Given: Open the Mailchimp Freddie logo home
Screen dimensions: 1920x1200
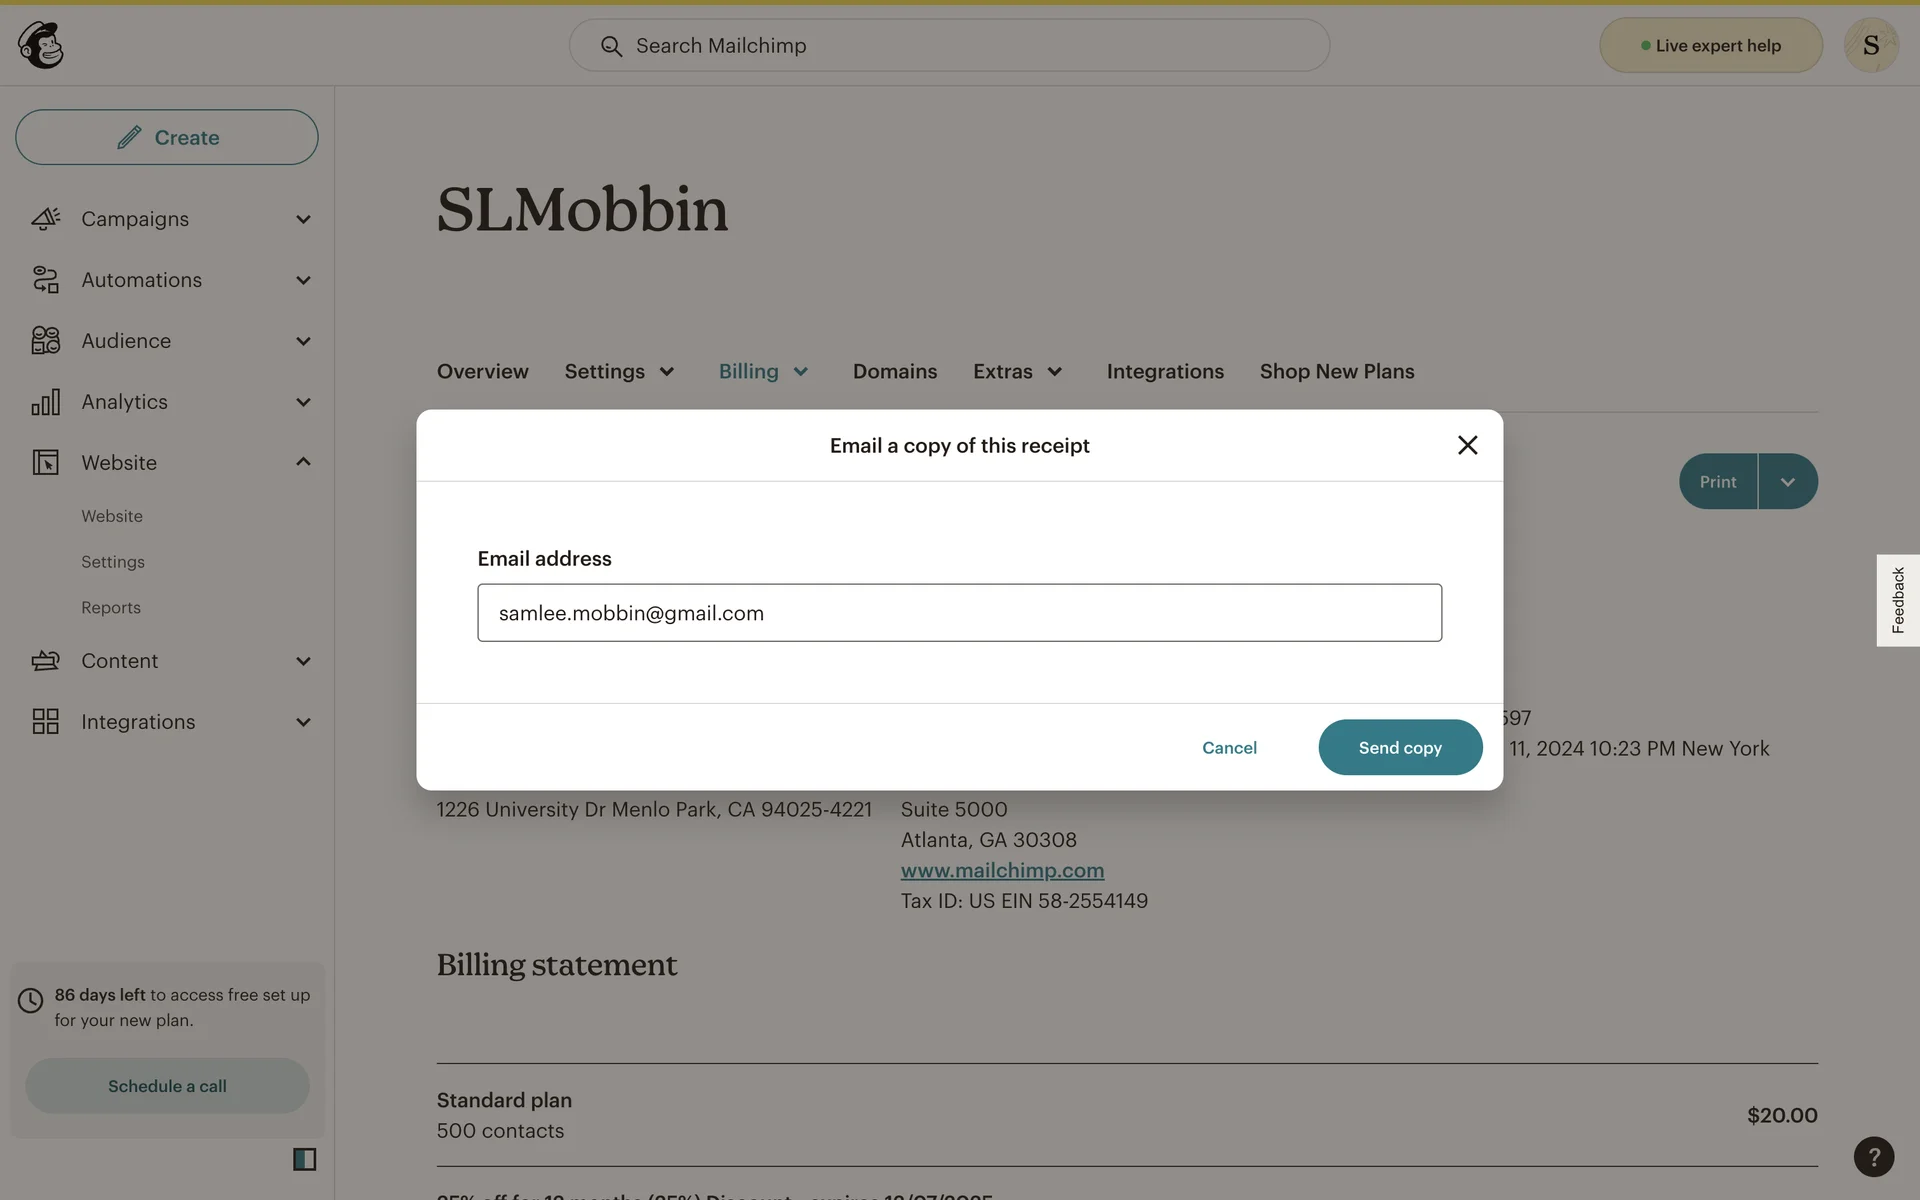Looking at the screenshot, I should click(x=41, y=45).
